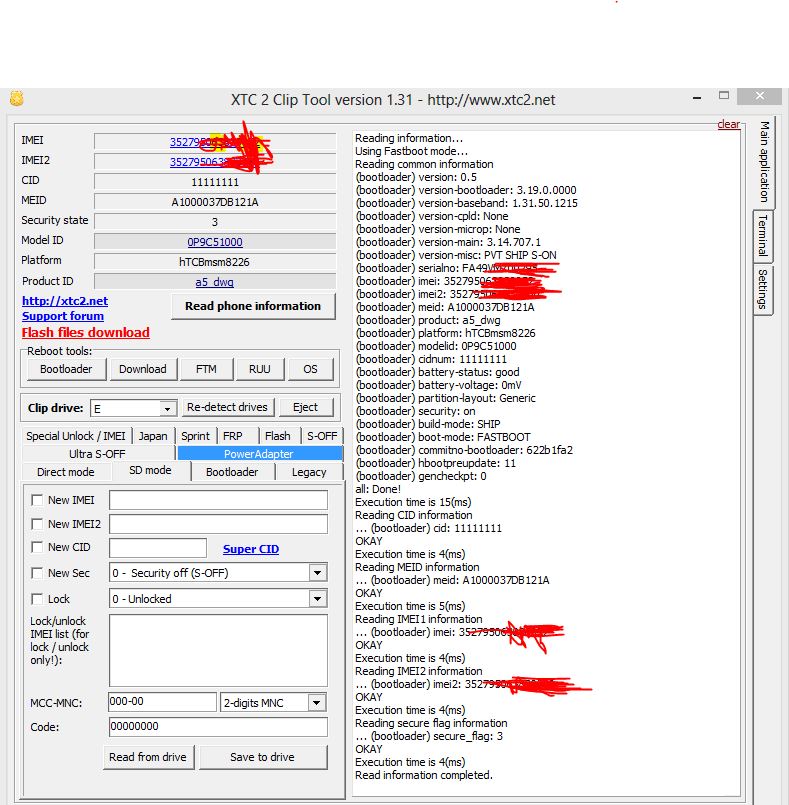Click the CID value 11111111
Image resolution: width=789 pixels, height=805 pixels.
(x=215, y=182)
